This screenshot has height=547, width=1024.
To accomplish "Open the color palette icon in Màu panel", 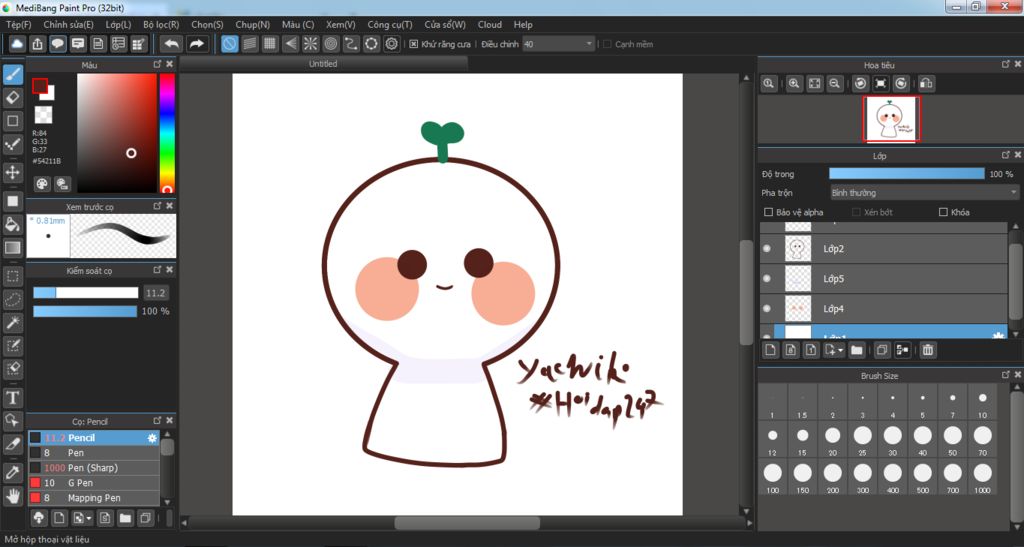I will click(42, 184).
